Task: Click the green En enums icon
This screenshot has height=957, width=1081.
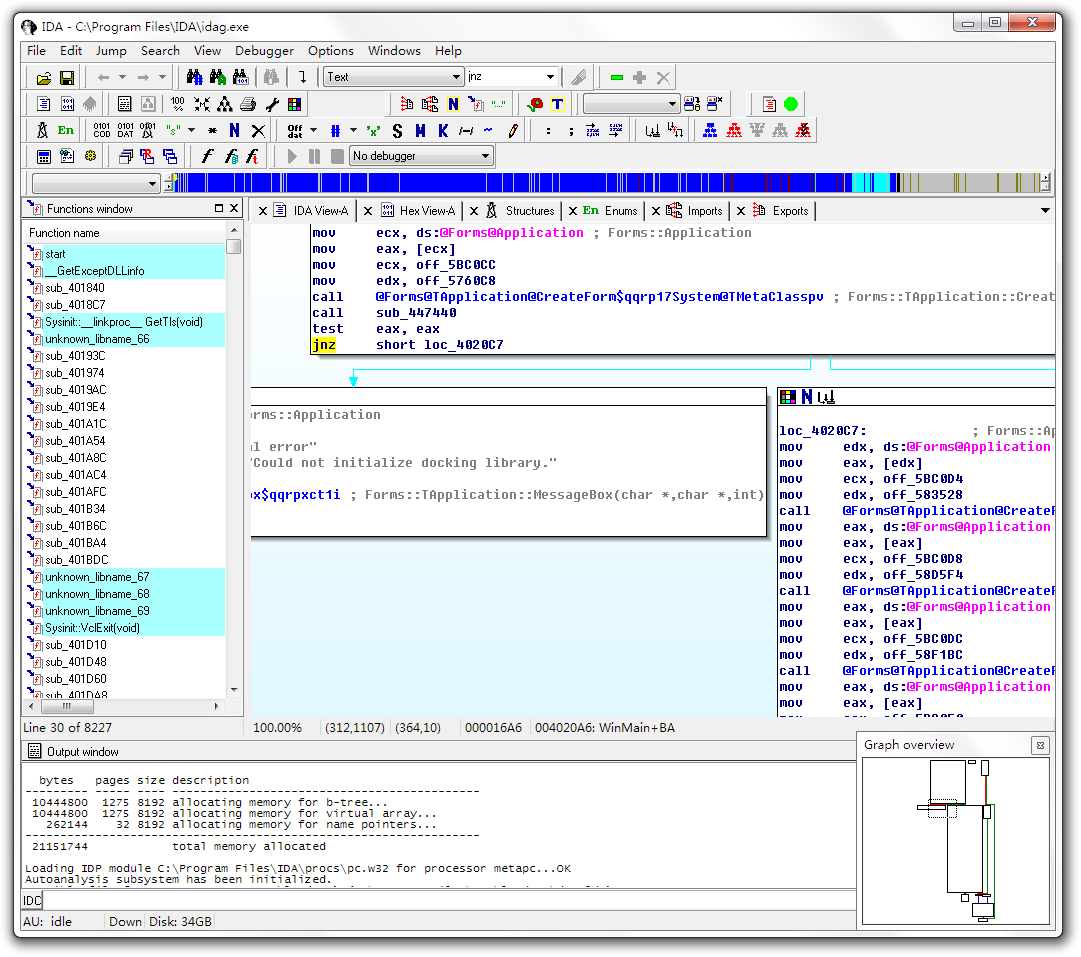Action: pos(65,130)
